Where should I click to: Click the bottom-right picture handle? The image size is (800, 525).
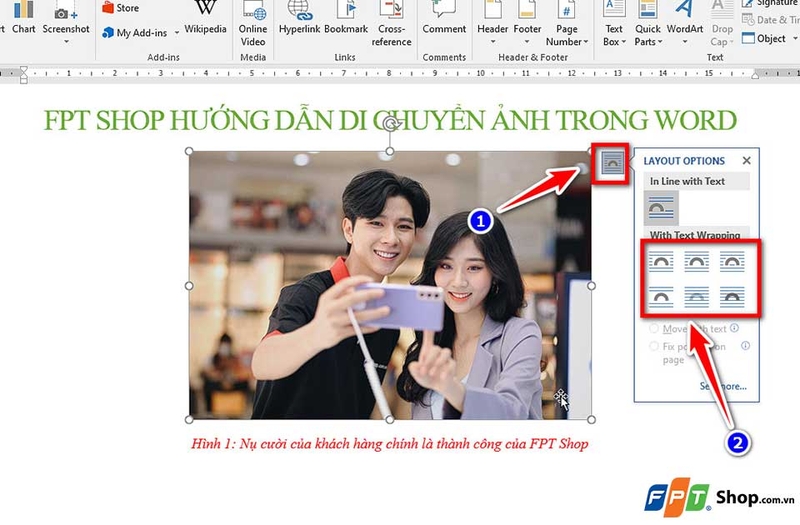coord(591,419)
